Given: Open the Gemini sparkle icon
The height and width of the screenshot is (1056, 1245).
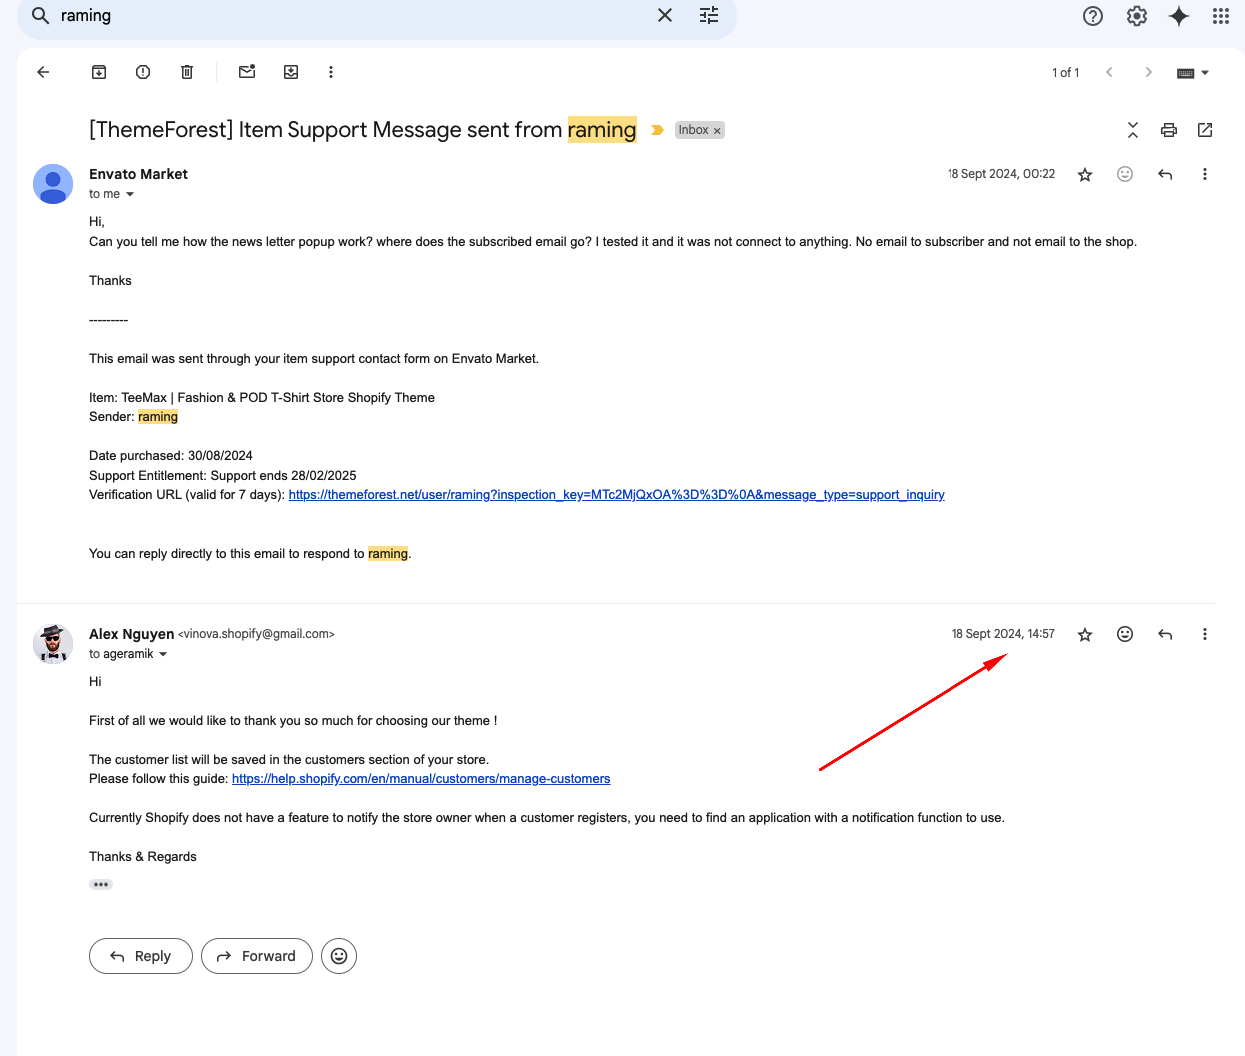Looking at the screenshot, I should [1179, 16].
